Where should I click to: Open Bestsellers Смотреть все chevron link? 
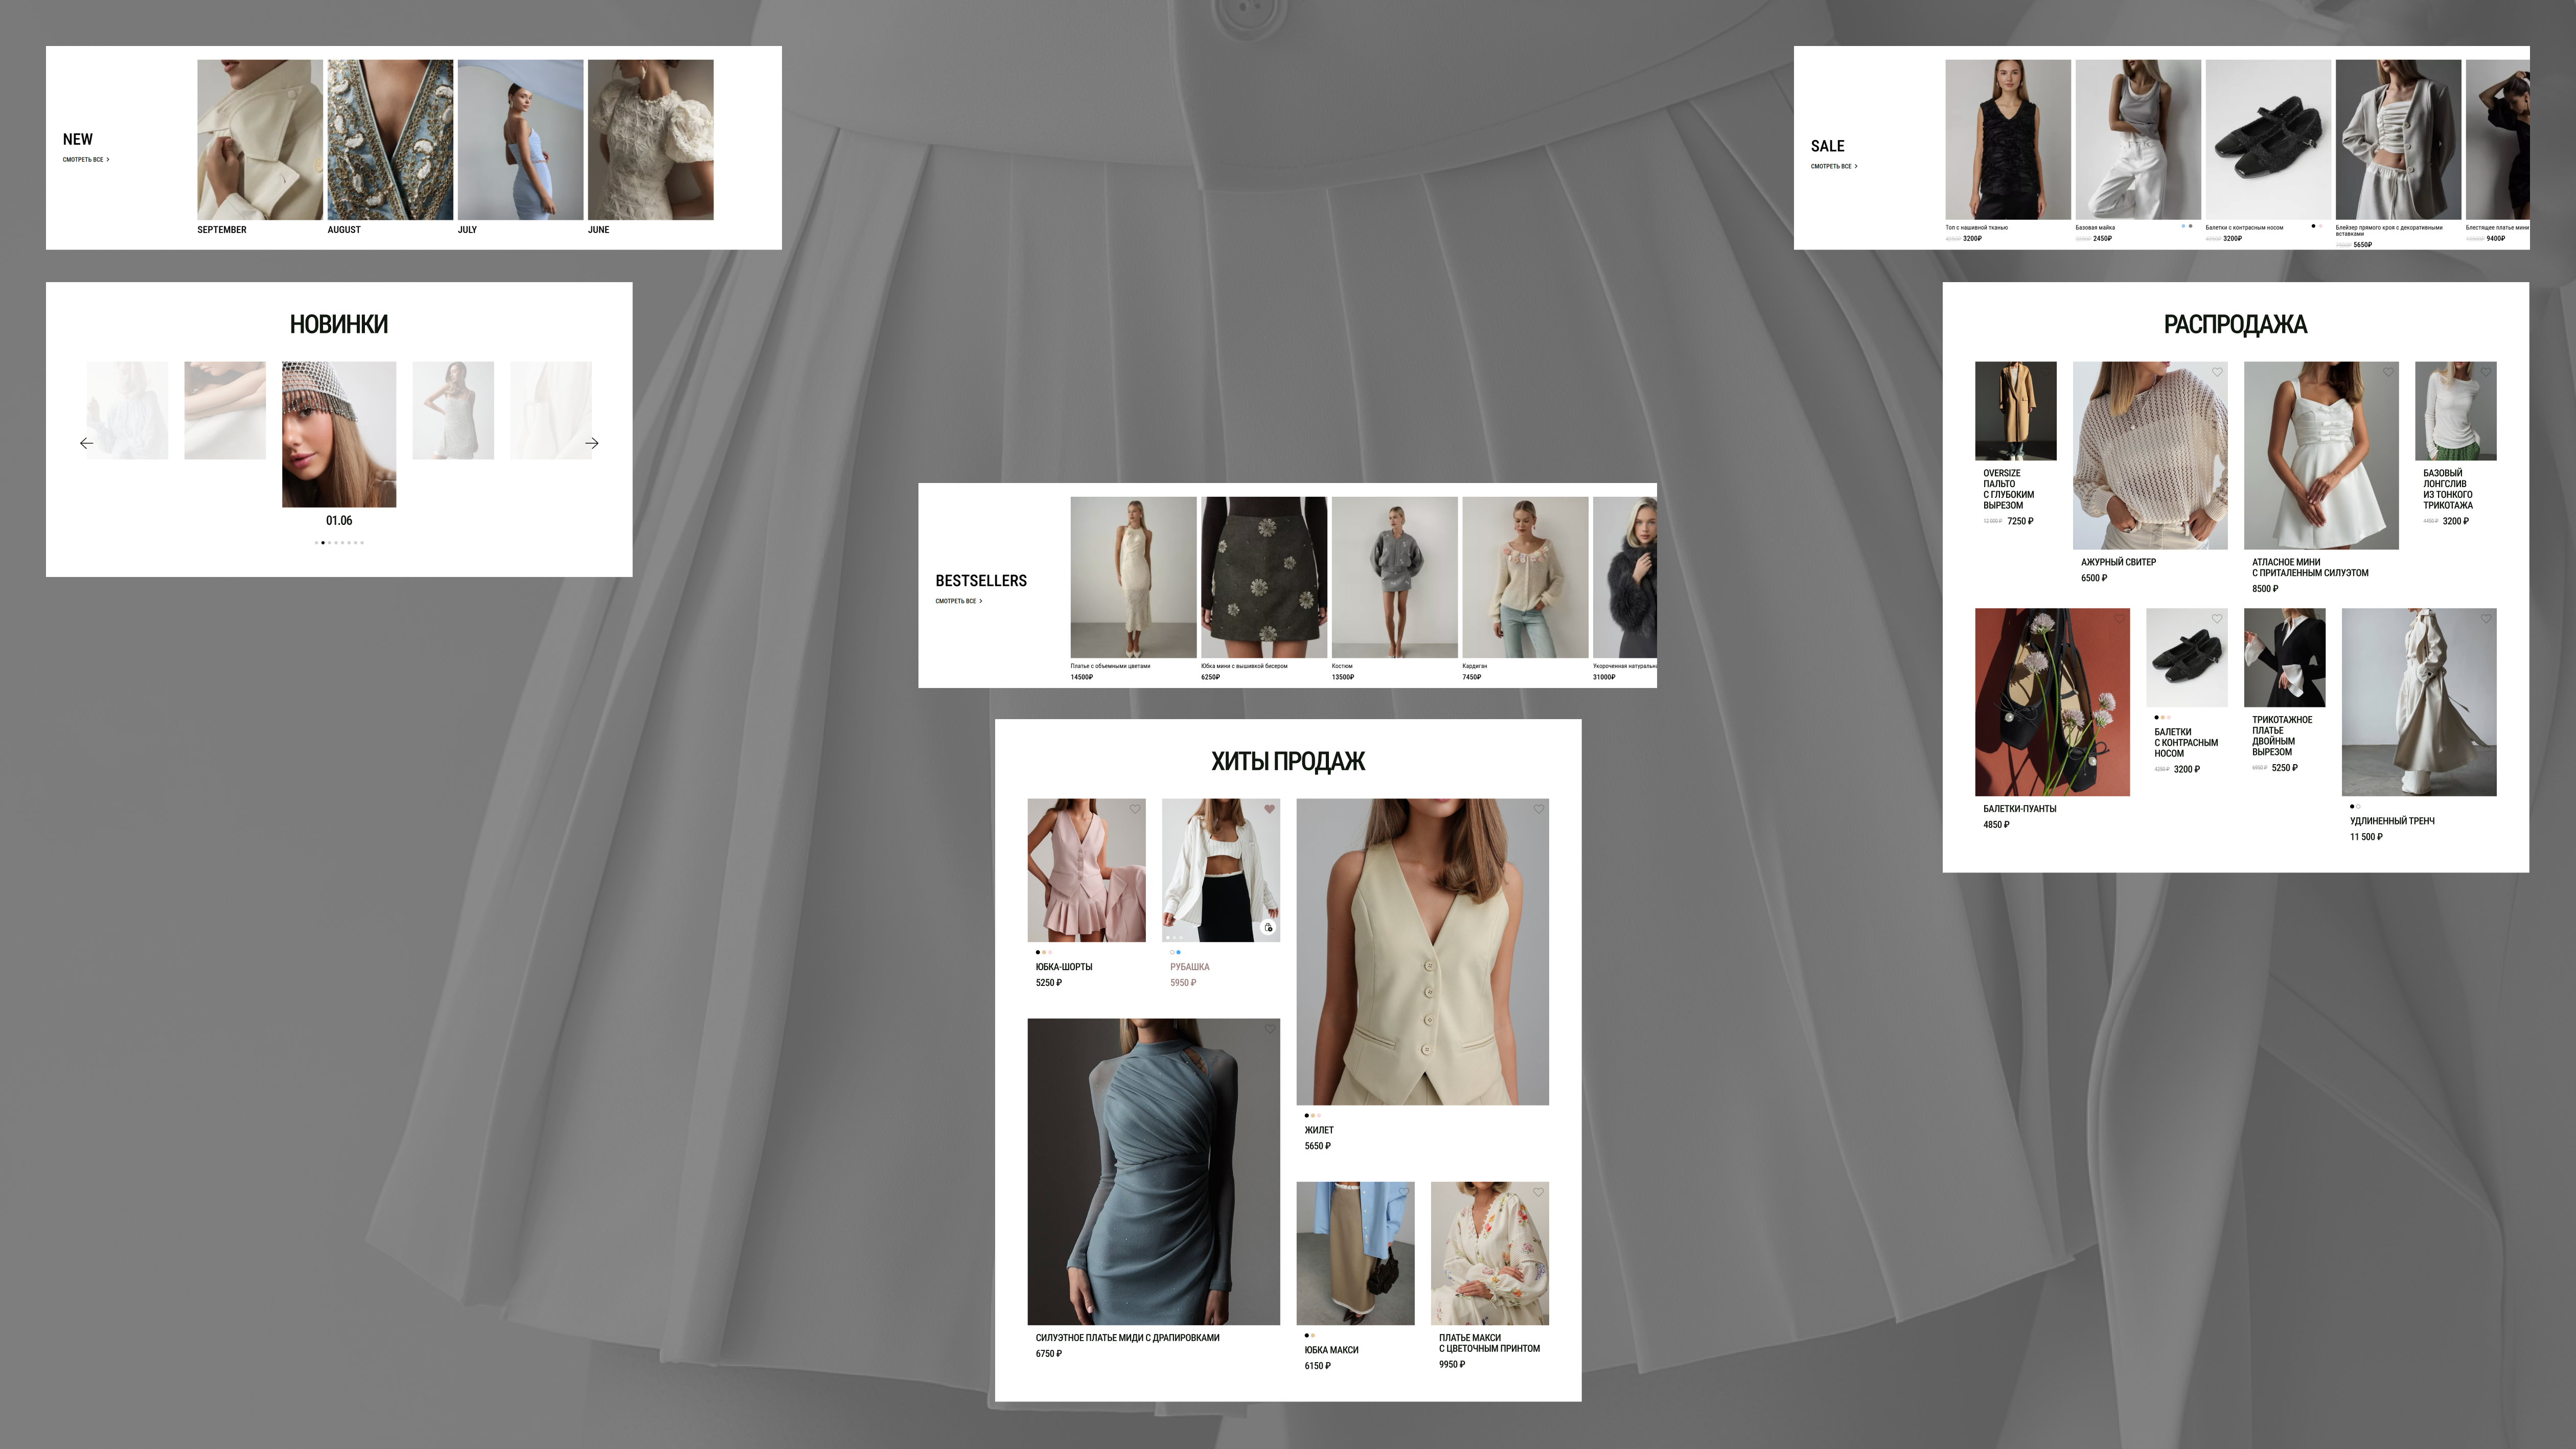980,601
